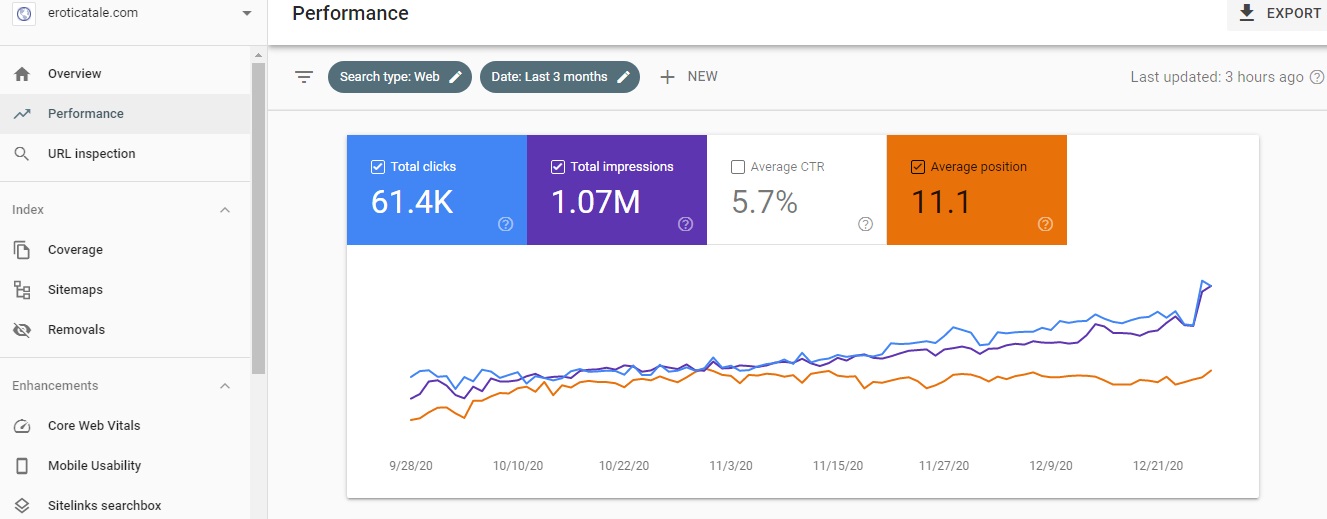
Task: Click the sidebar vertical scrollbar
Action: [258, 220]
